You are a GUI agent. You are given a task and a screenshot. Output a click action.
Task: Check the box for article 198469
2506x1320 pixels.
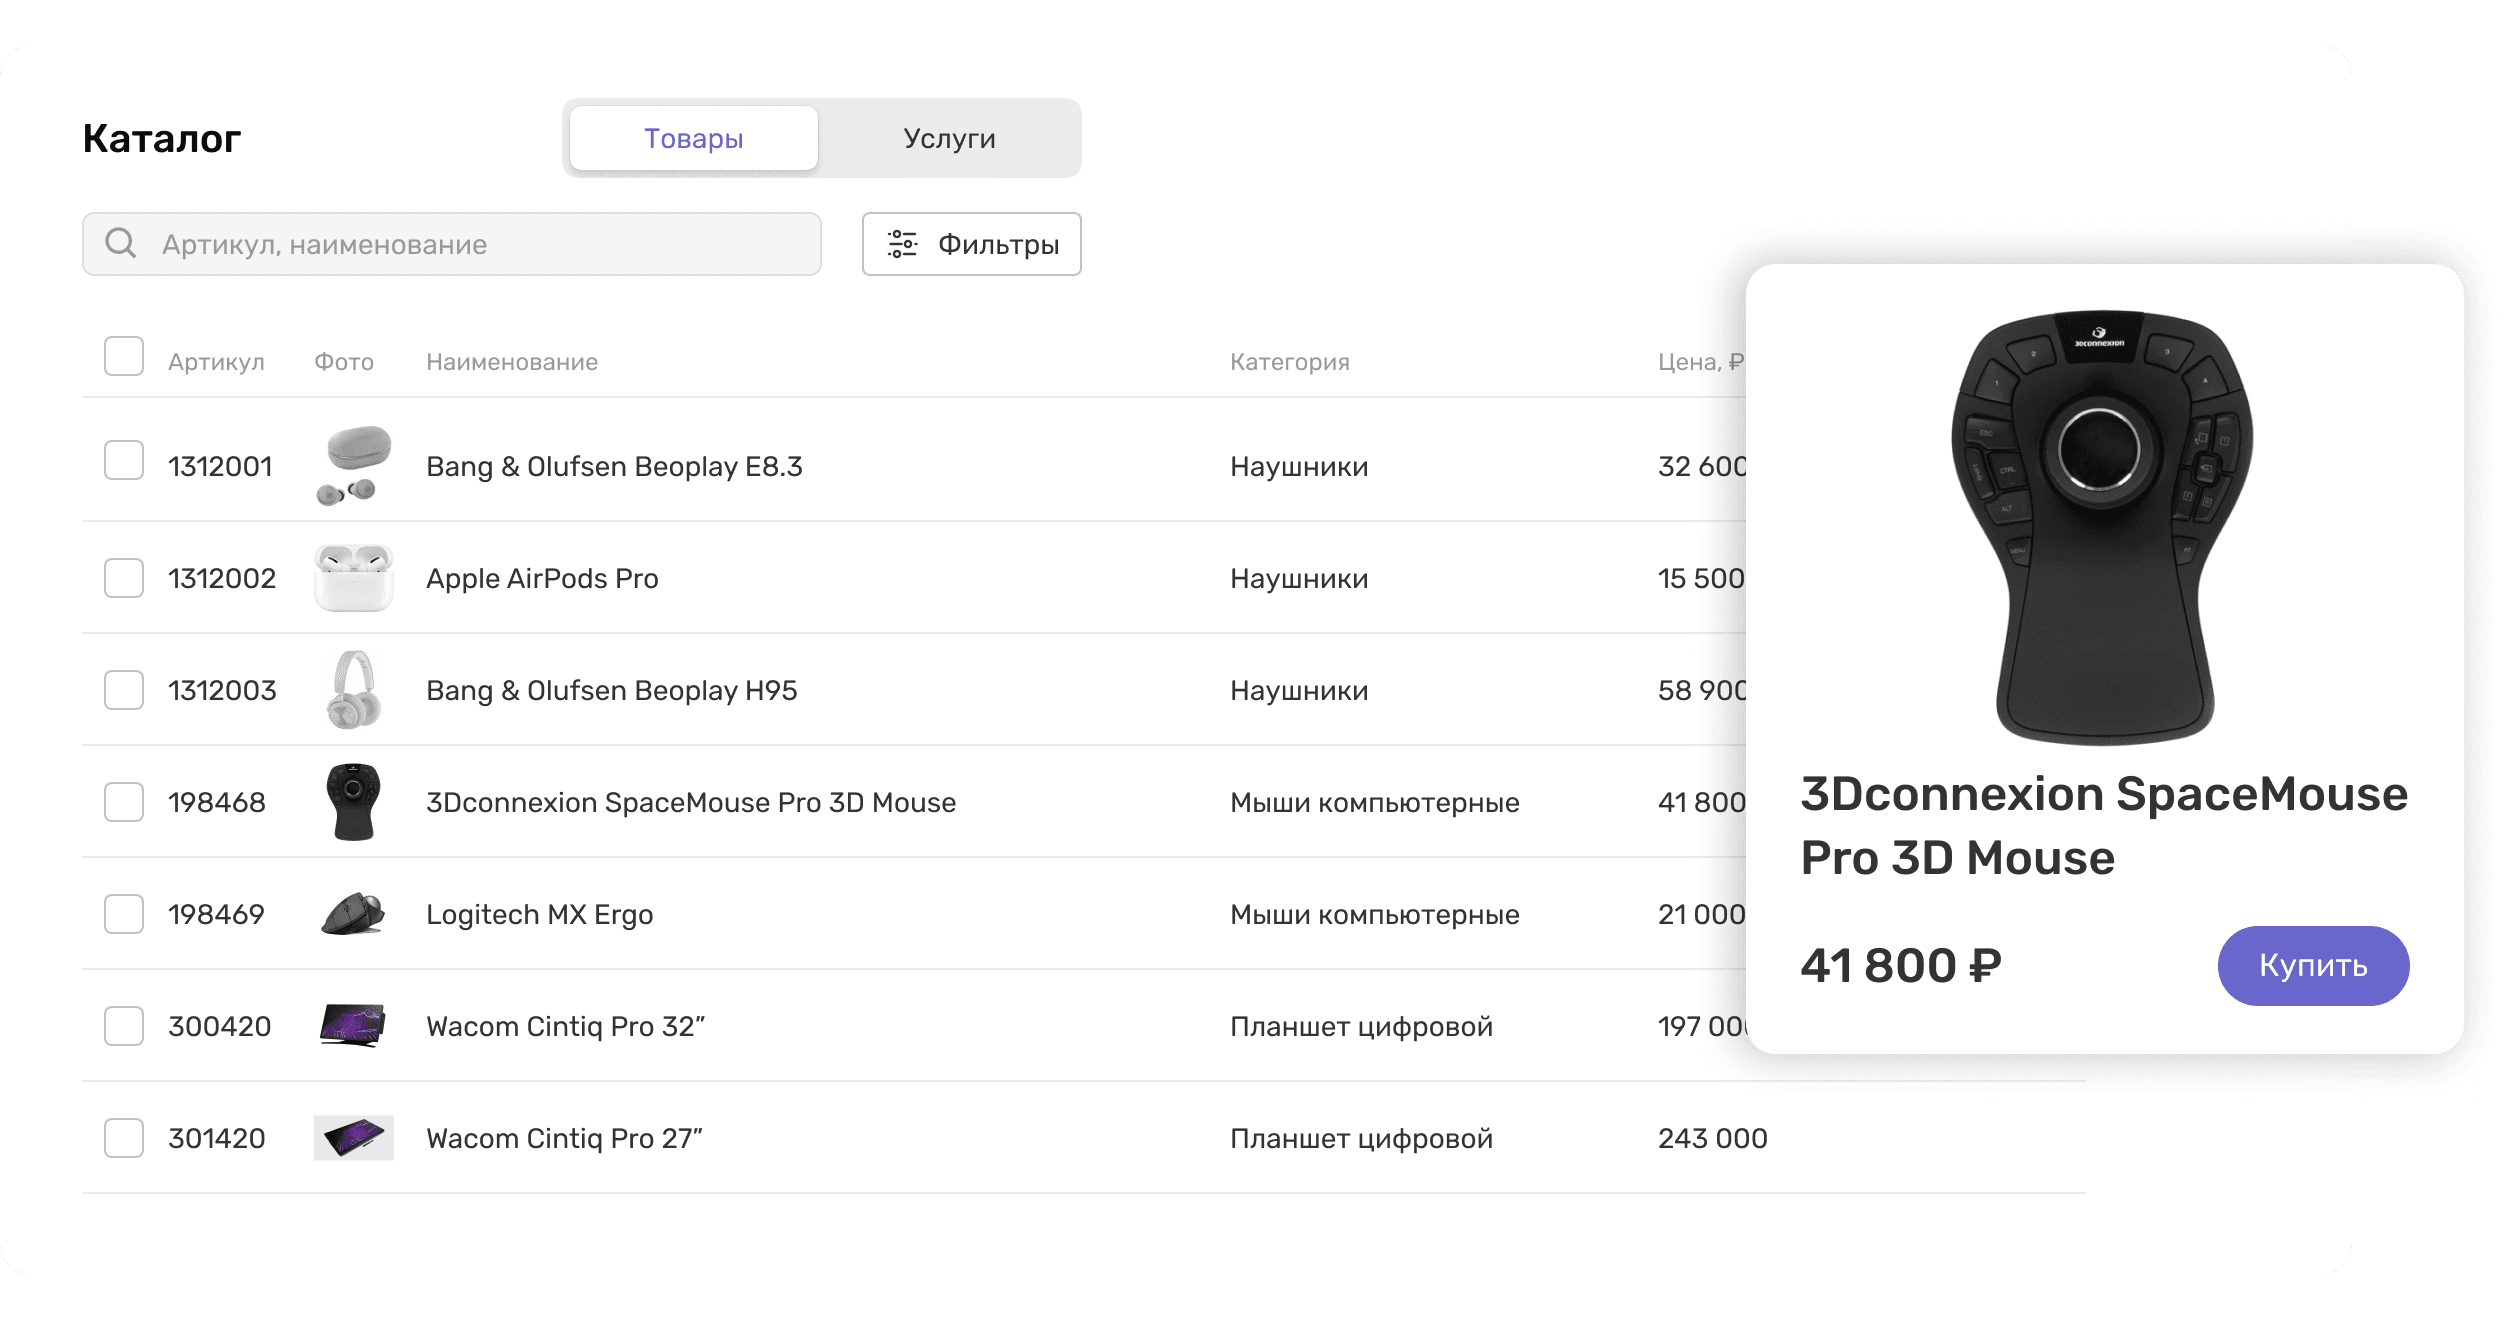coord(124,914)
